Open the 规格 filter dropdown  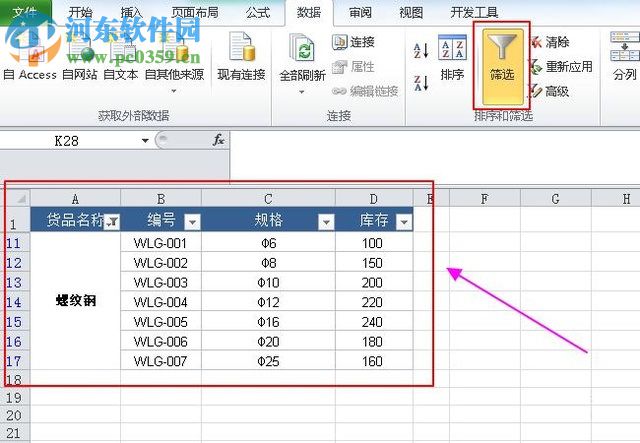click(x=326, y=222)
